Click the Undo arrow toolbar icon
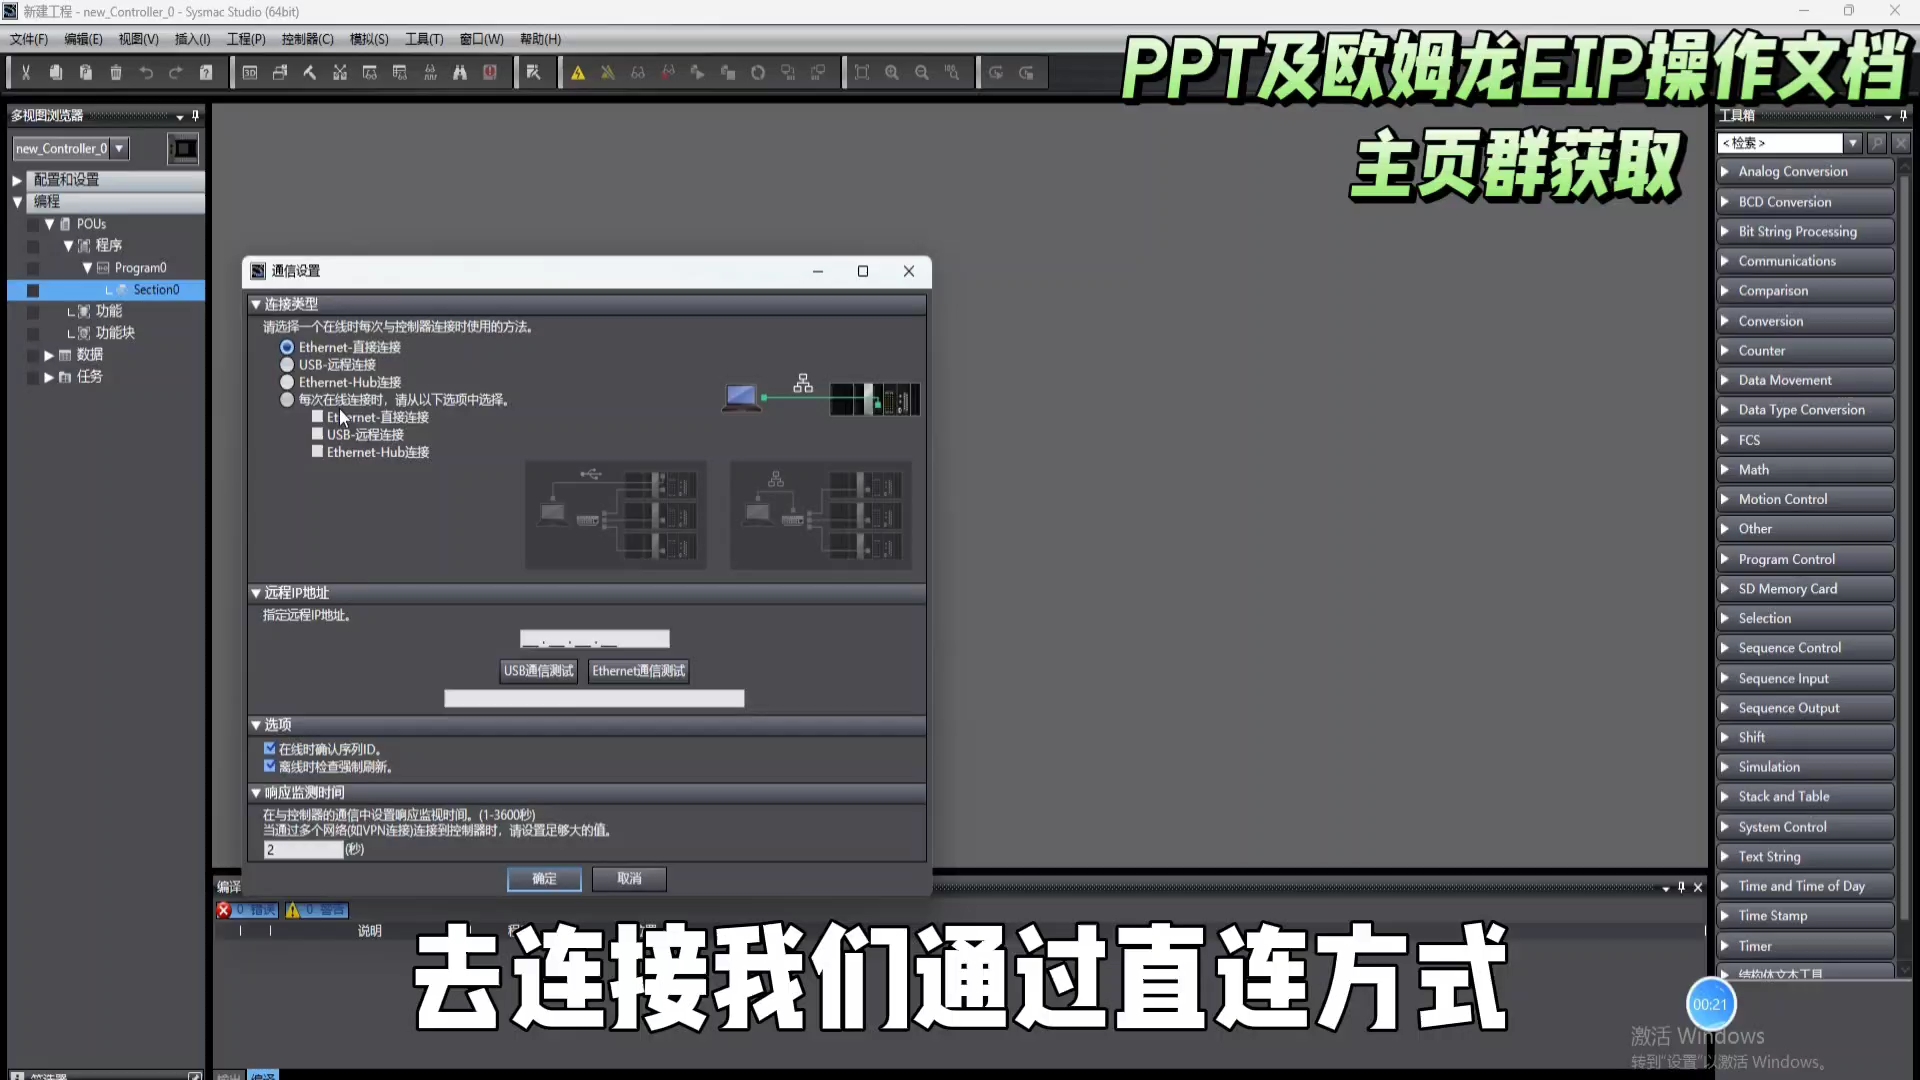1920x1080 pixels. 146,73
